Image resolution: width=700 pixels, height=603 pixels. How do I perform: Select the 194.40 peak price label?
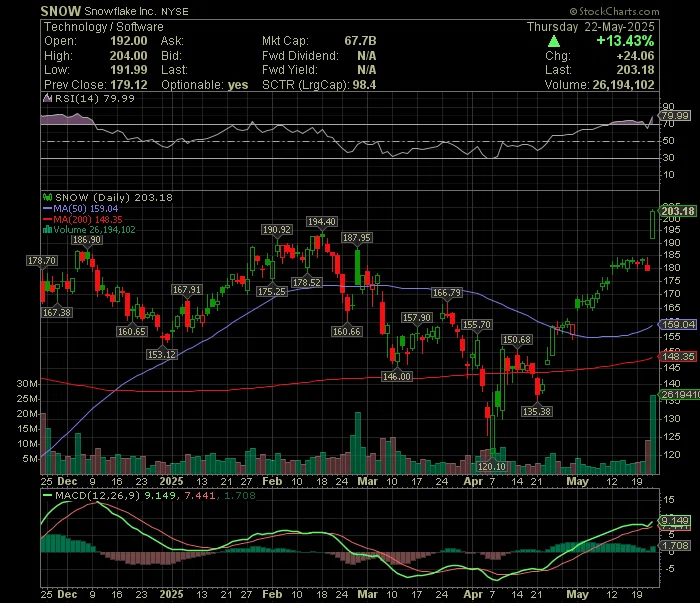[x=321, y=221]
